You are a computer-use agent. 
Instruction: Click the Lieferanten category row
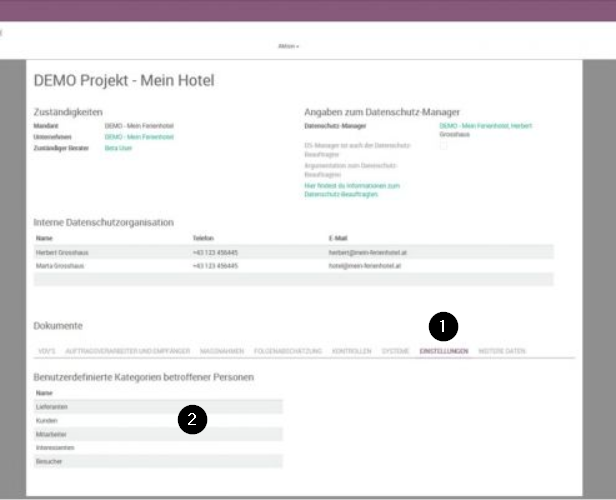[158, 407]
